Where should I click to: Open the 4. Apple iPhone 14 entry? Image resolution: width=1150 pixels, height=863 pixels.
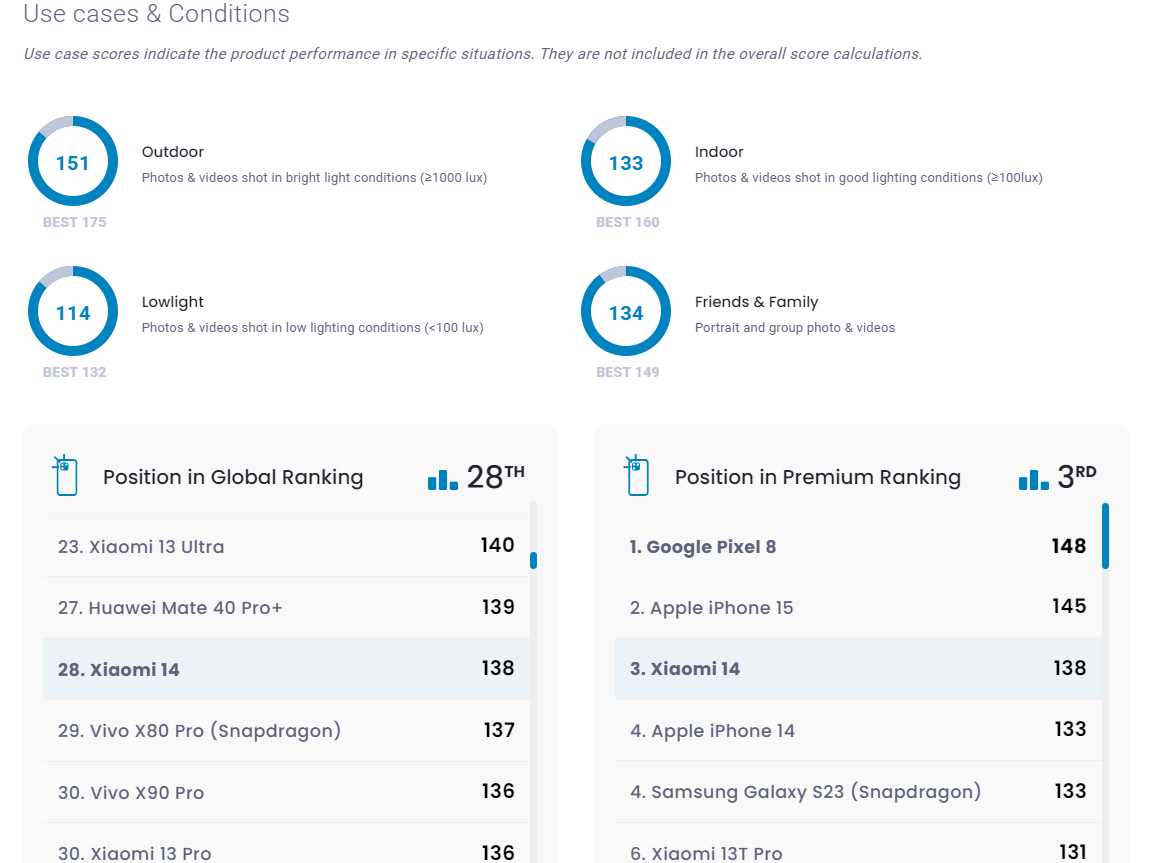[858, 730]
